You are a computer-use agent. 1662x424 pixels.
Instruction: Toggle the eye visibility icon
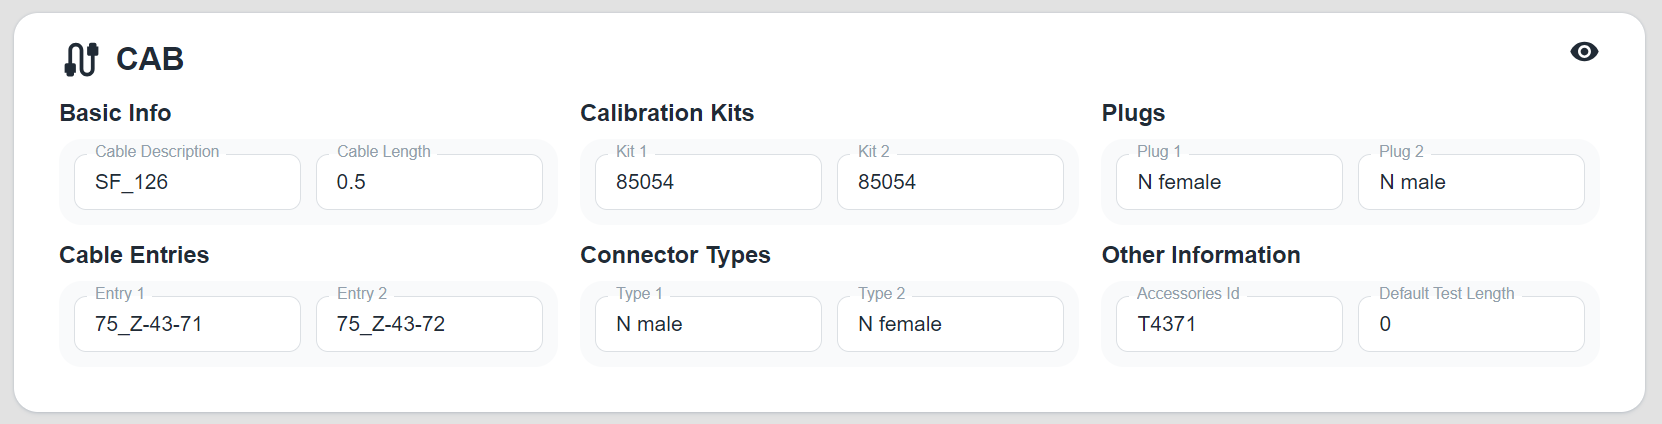[1584, 52]
